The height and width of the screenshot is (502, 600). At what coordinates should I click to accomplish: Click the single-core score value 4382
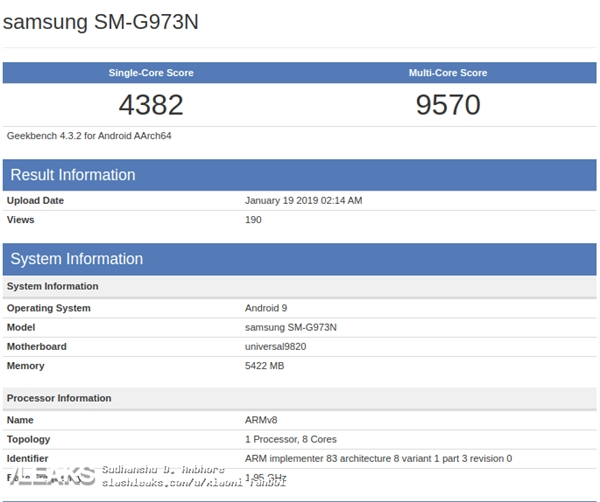pos(151,105)
